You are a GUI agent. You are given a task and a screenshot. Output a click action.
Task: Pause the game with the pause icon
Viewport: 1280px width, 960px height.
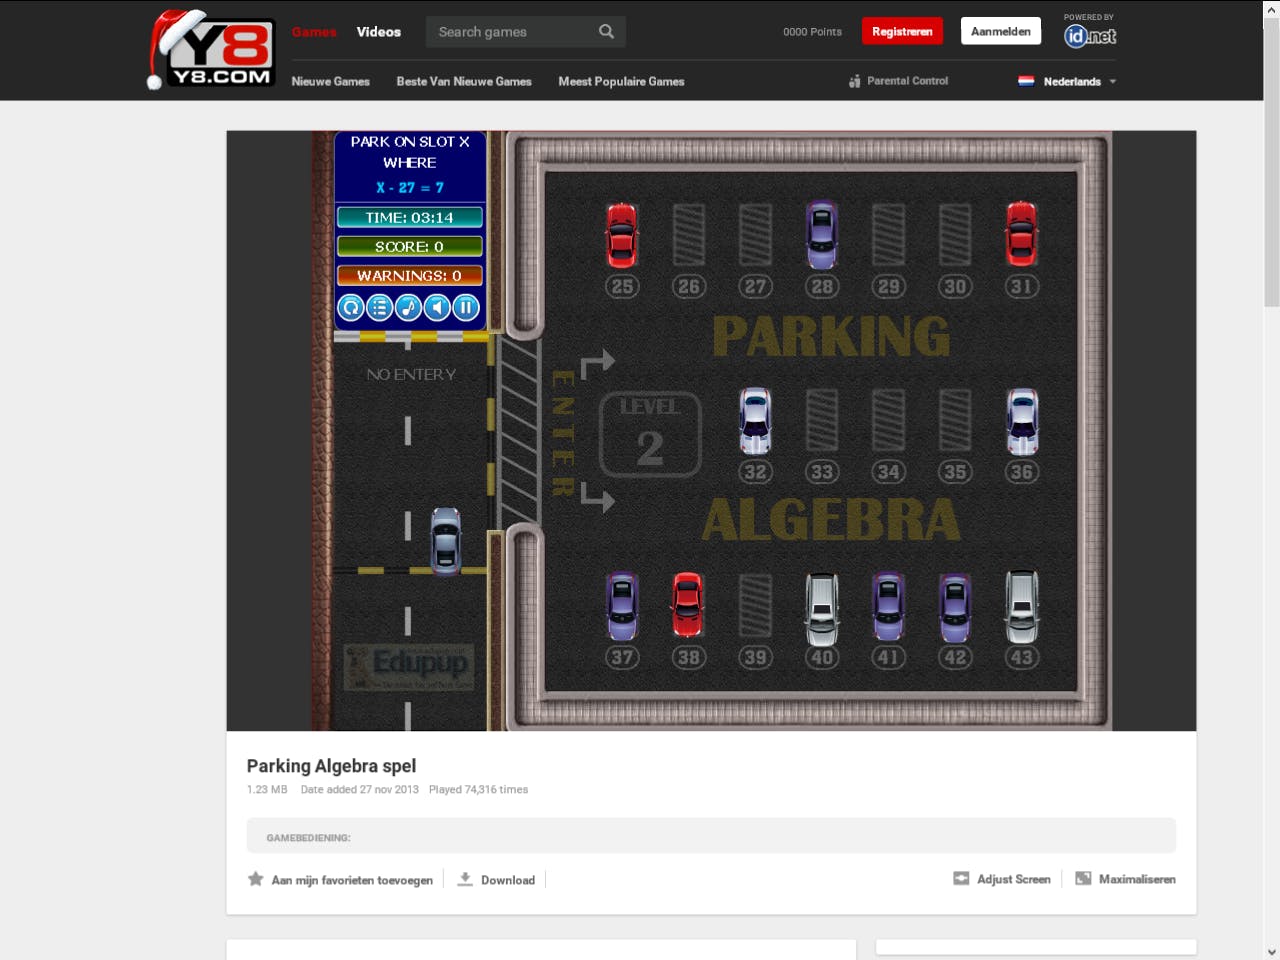pyautogui.click(x=465, y=307)
